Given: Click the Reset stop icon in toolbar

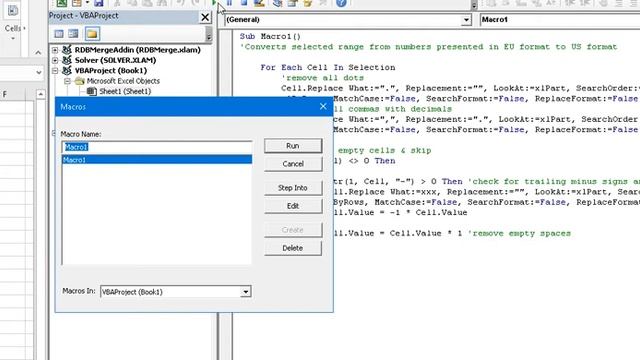Looking at the screenshot, I should (244, 3).
